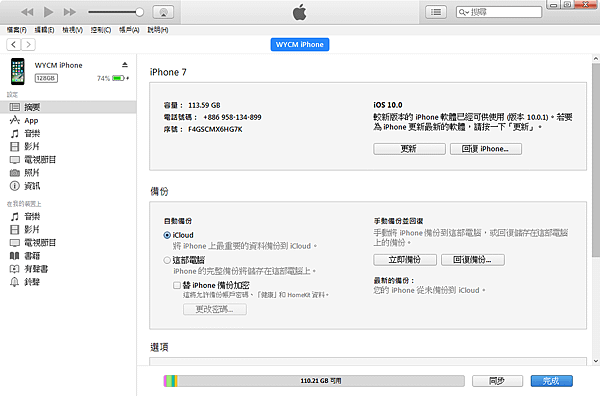Open the list view button
The image size is (600, 396).
[x=436, y=12]
